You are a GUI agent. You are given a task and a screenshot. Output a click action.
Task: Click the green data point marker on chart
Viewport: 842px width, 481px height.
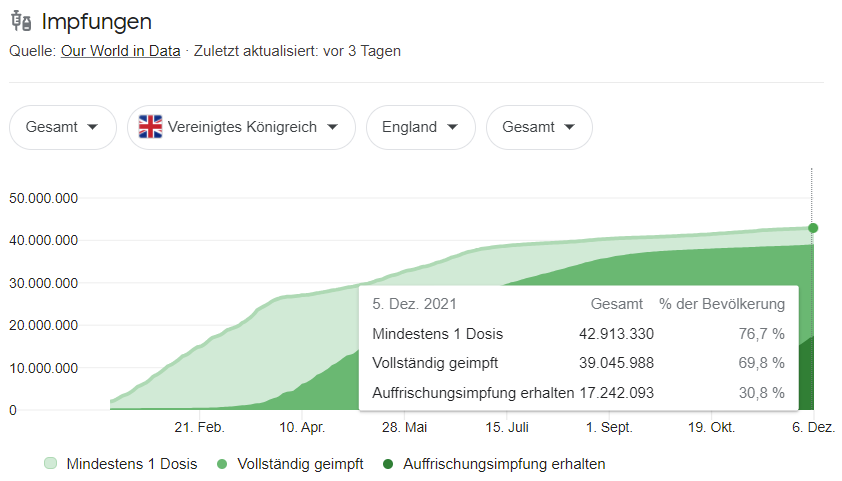[813, 228]
